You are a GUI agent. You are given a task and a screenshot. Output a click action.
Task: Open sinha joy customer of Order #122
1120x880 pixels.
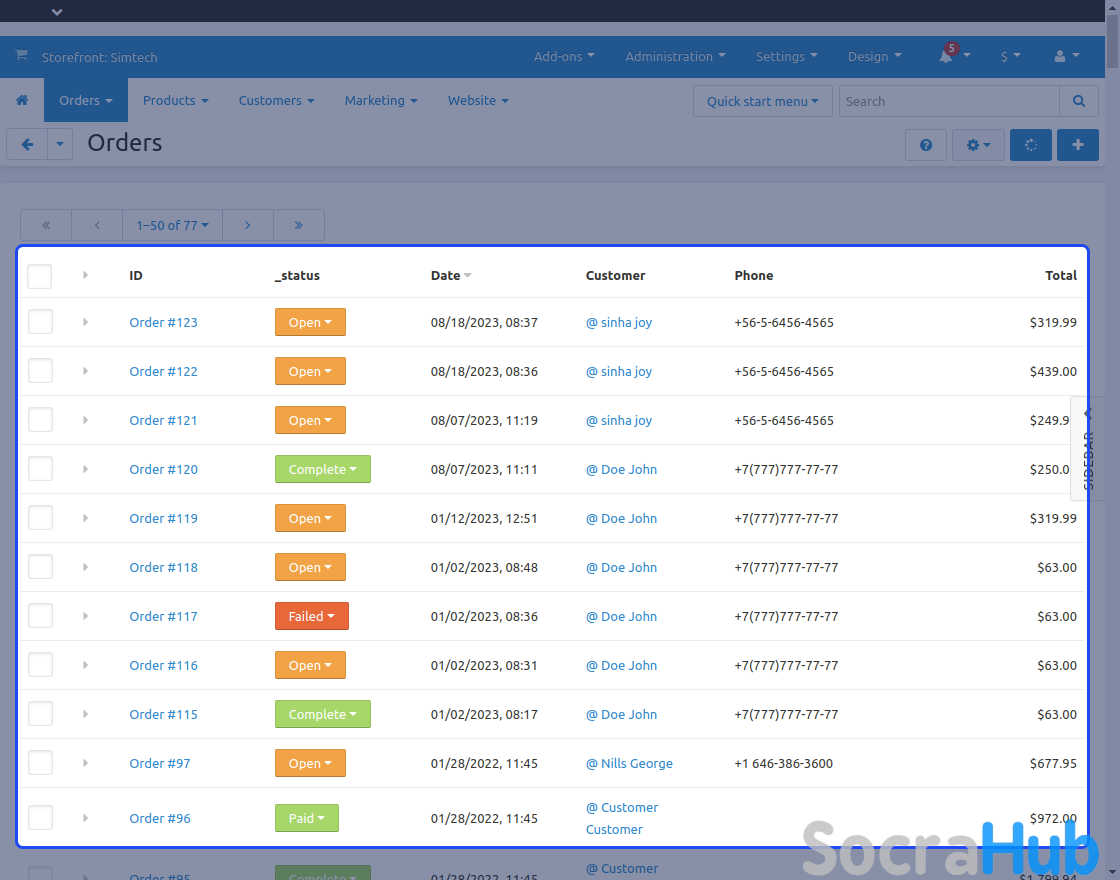[x=619, y=371]
